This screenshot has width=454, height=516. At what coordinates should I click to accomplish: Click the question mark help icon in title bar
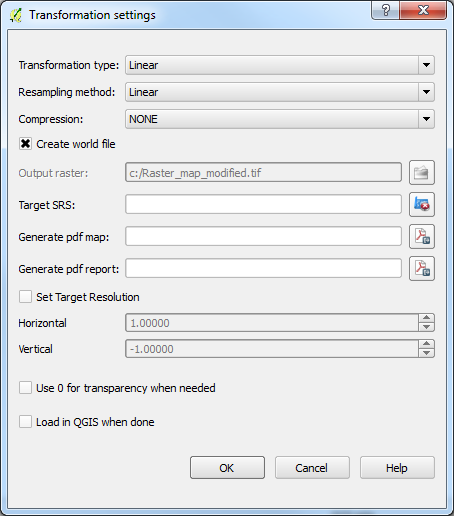pos(386,10)
